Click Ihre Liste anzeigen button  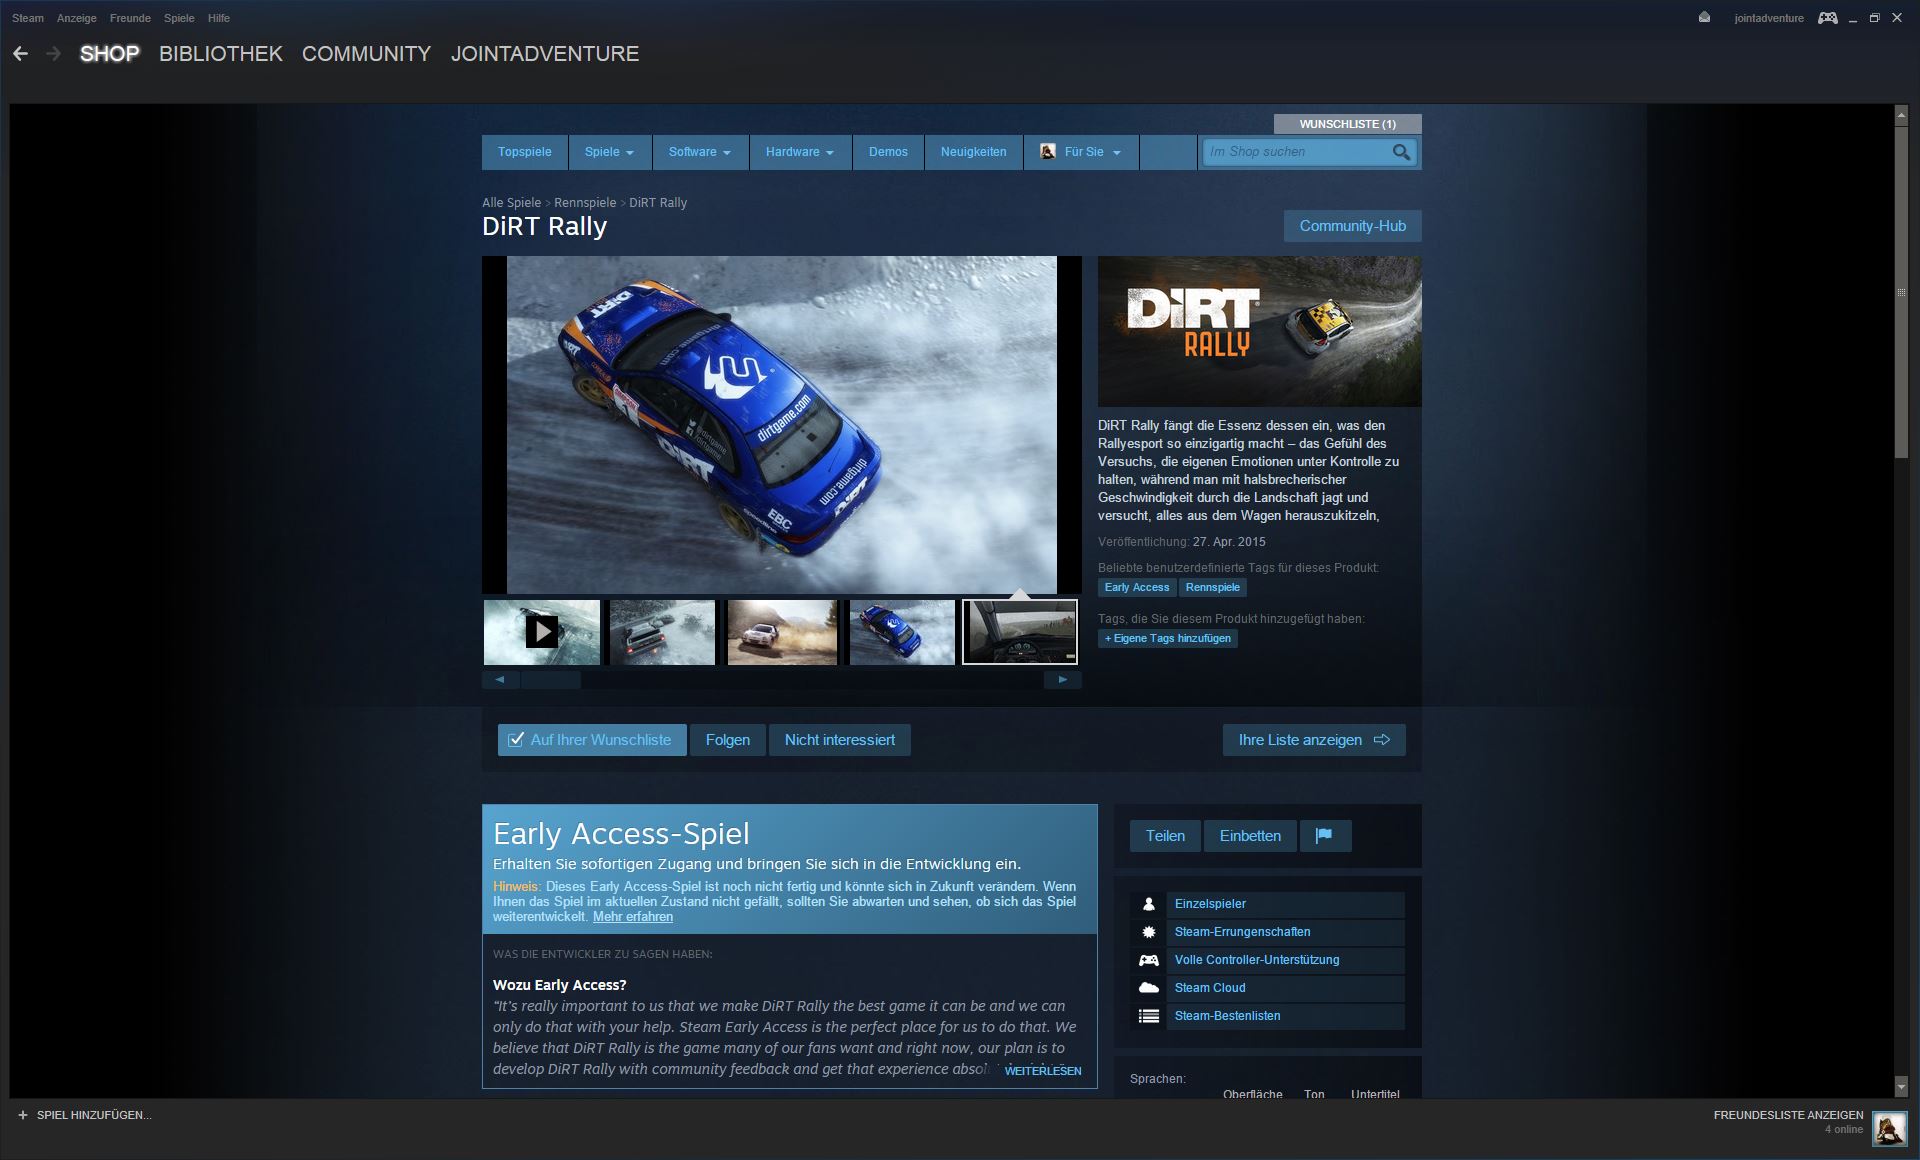1314,740
